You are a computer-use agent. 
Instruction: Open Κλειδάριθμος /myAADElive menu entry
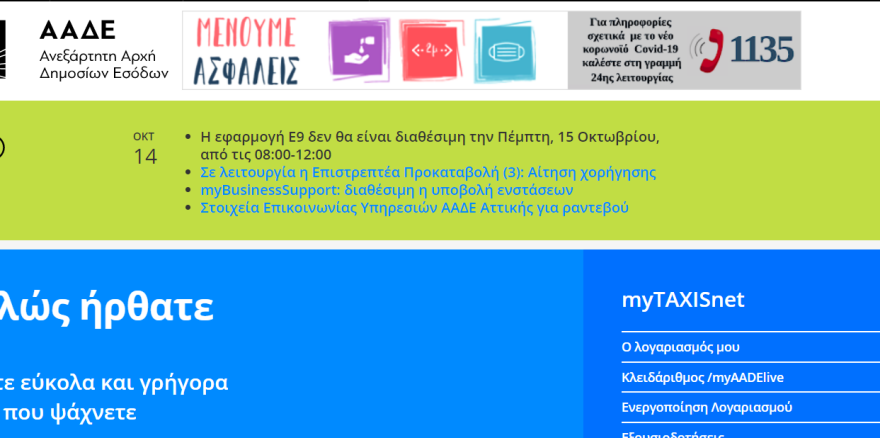[x=702, y=377]
